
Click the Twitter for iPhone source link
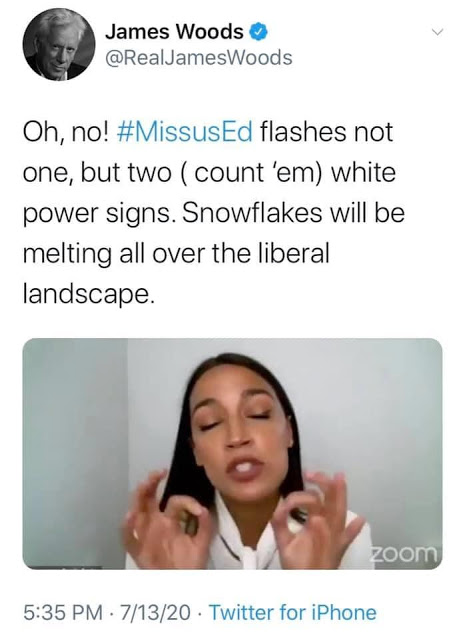click(x=293, y=612)
